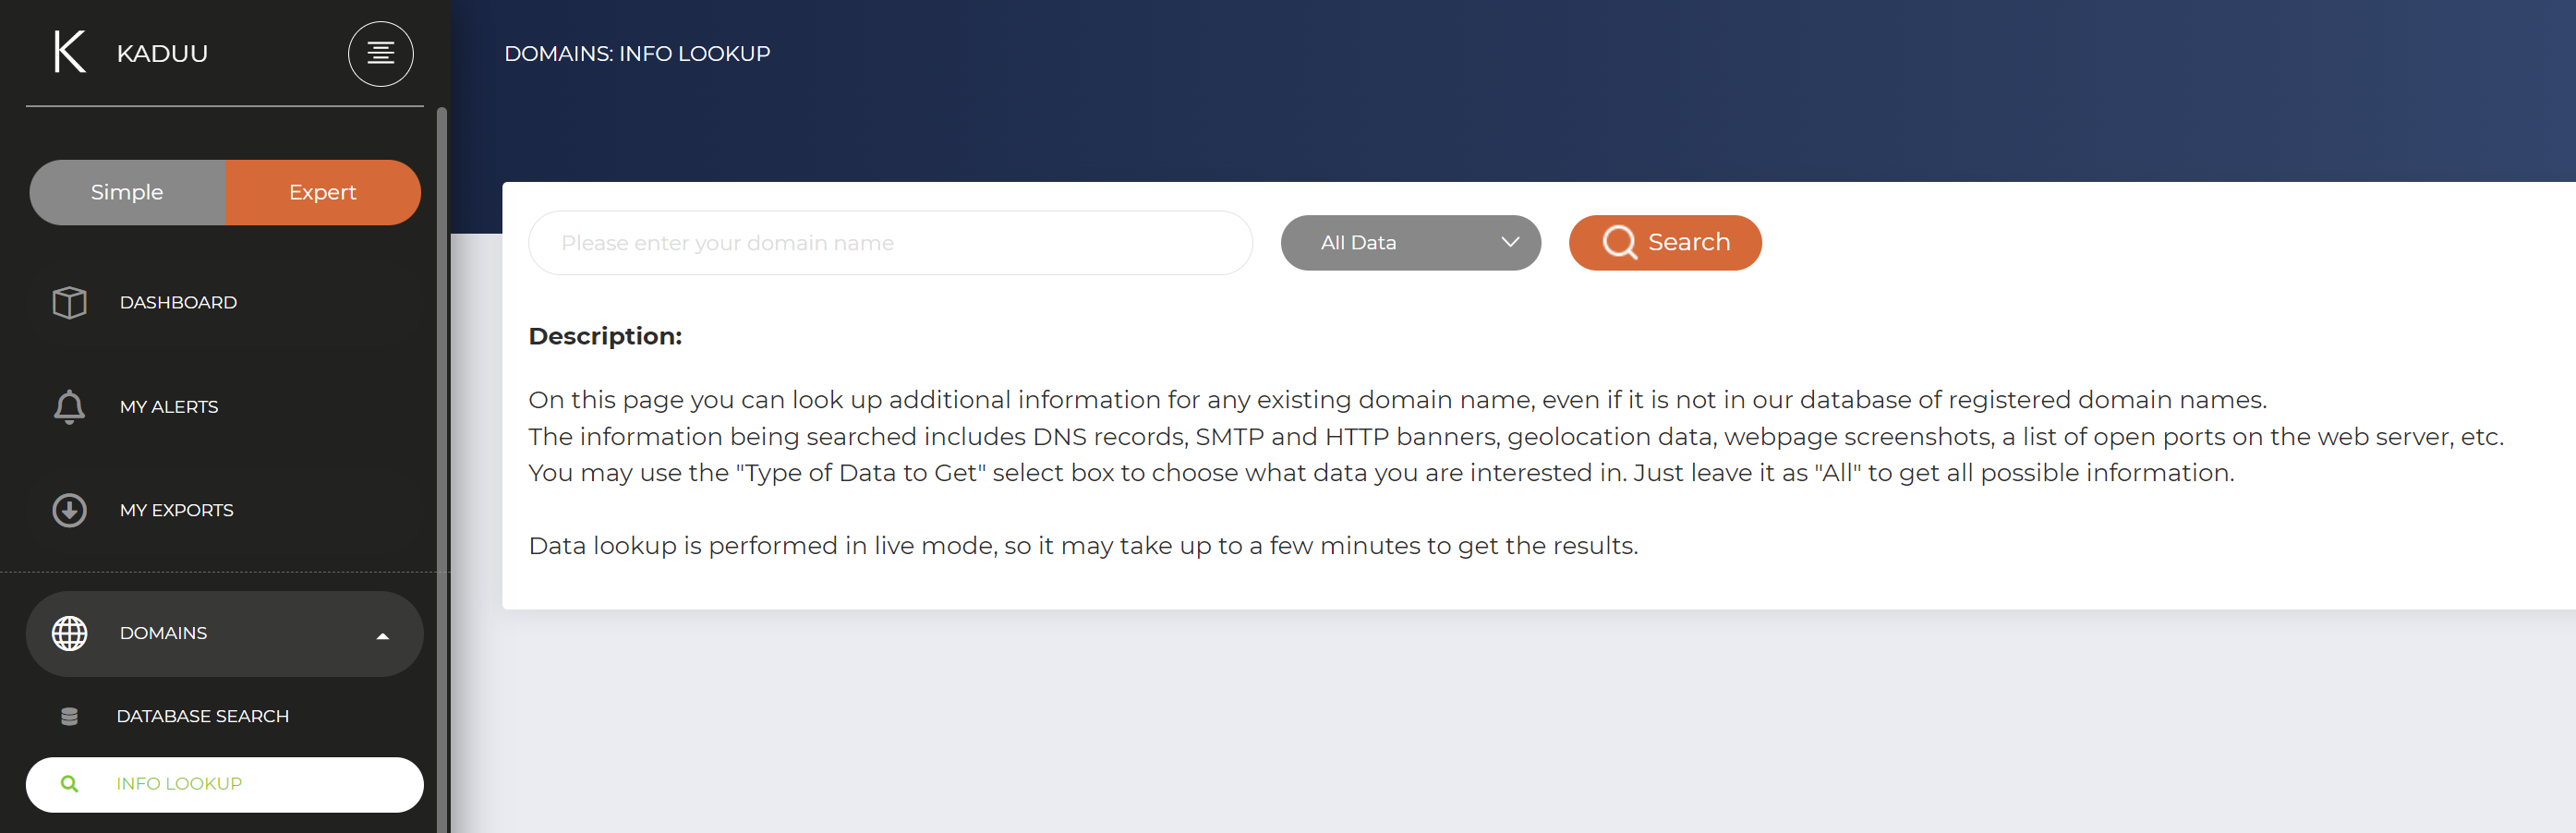2576x833 pixels.
Task: Switch to Simple mode
Action: [x=127, y=192]
